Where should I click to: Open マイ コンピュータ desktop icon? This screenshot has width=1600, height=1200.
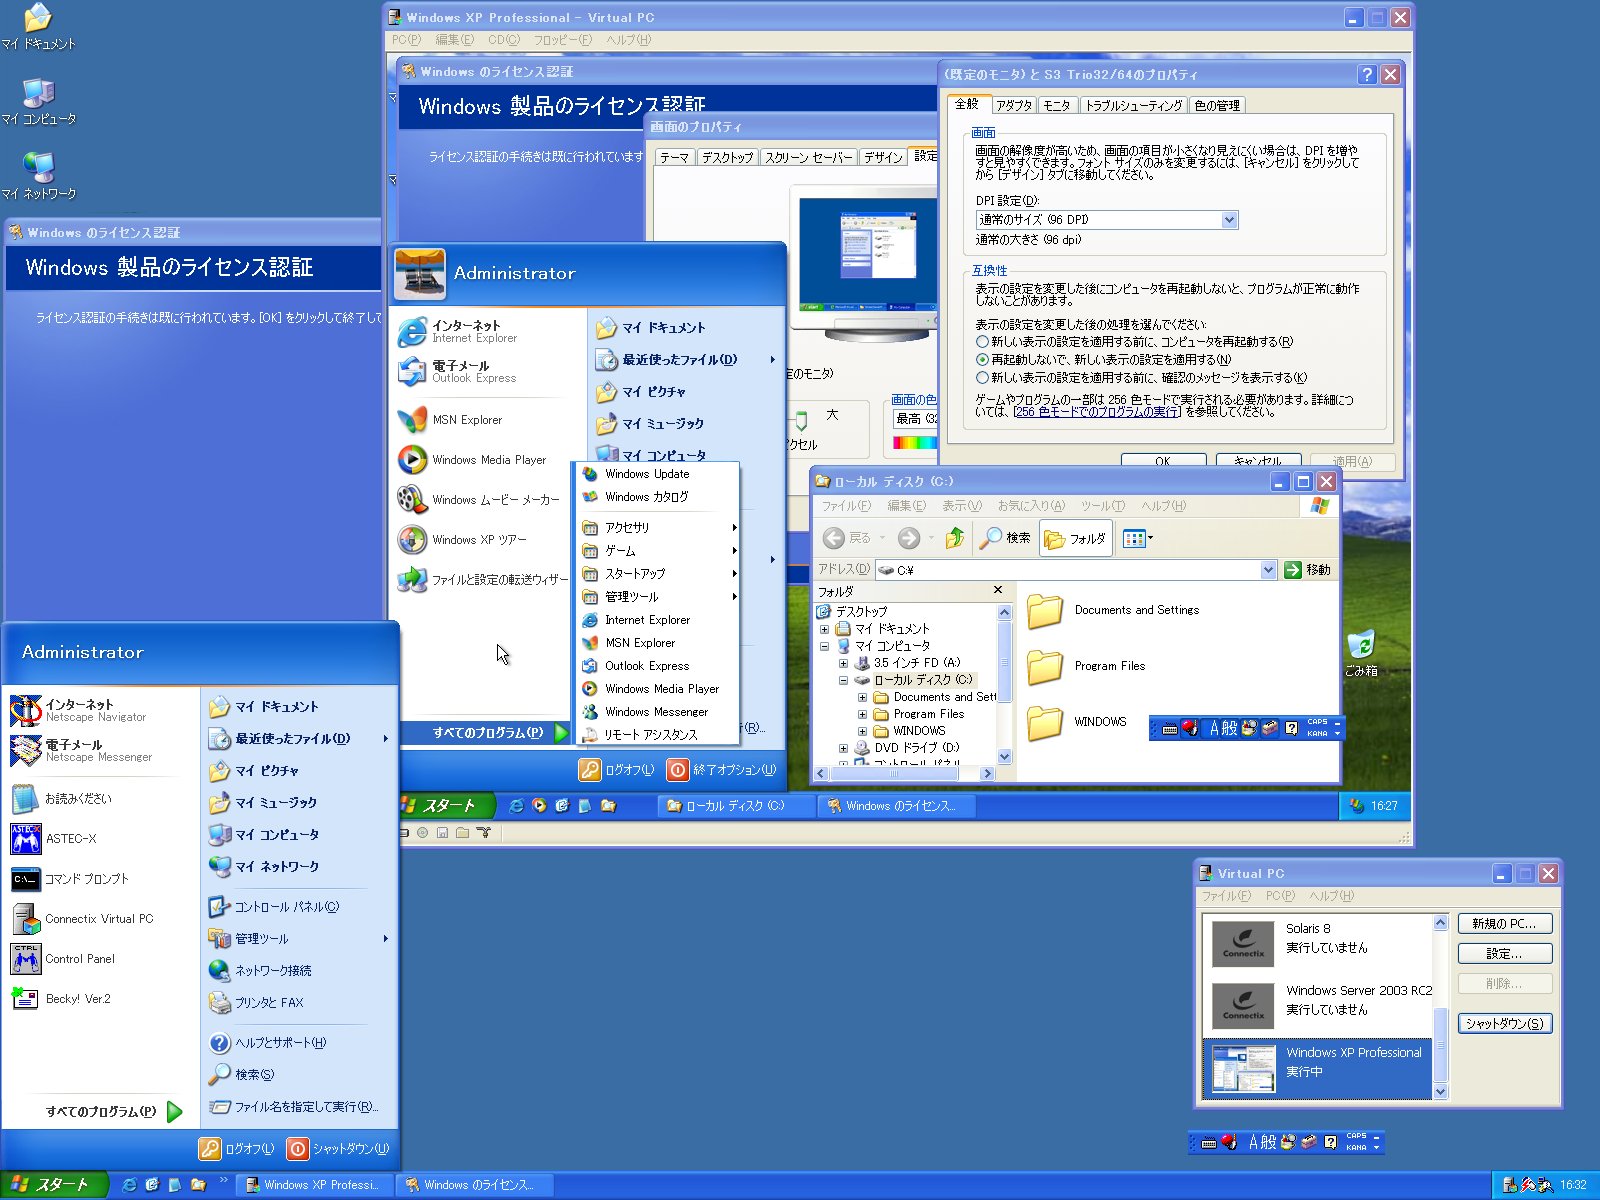(x=39, y=101)
